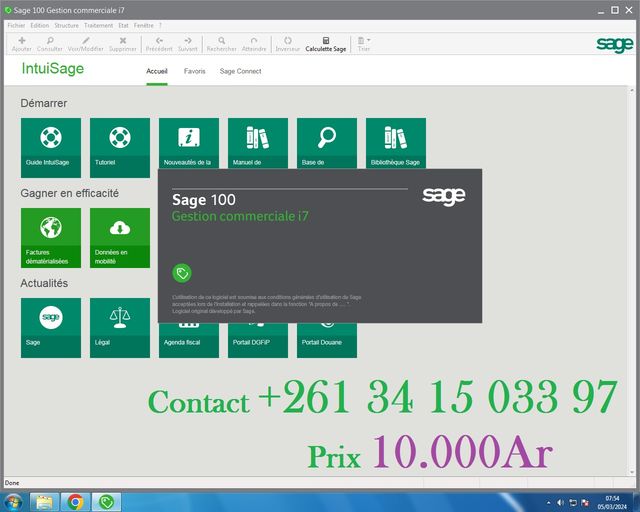Open the Nouveautés de la version tile
Image resolution: width=640 pixels, height=512 pixels.
(x=189, y=143)
